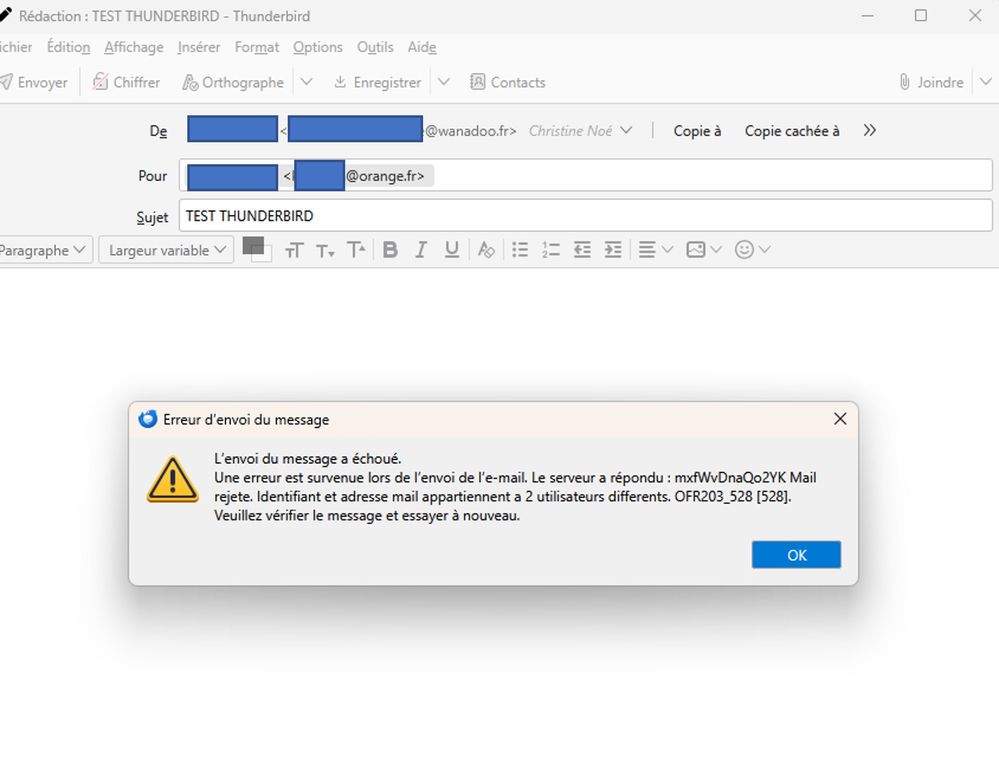Screen dimensions: 999x784
Task: Click the Chiffrer encryption button
Action: pos(126,82)
